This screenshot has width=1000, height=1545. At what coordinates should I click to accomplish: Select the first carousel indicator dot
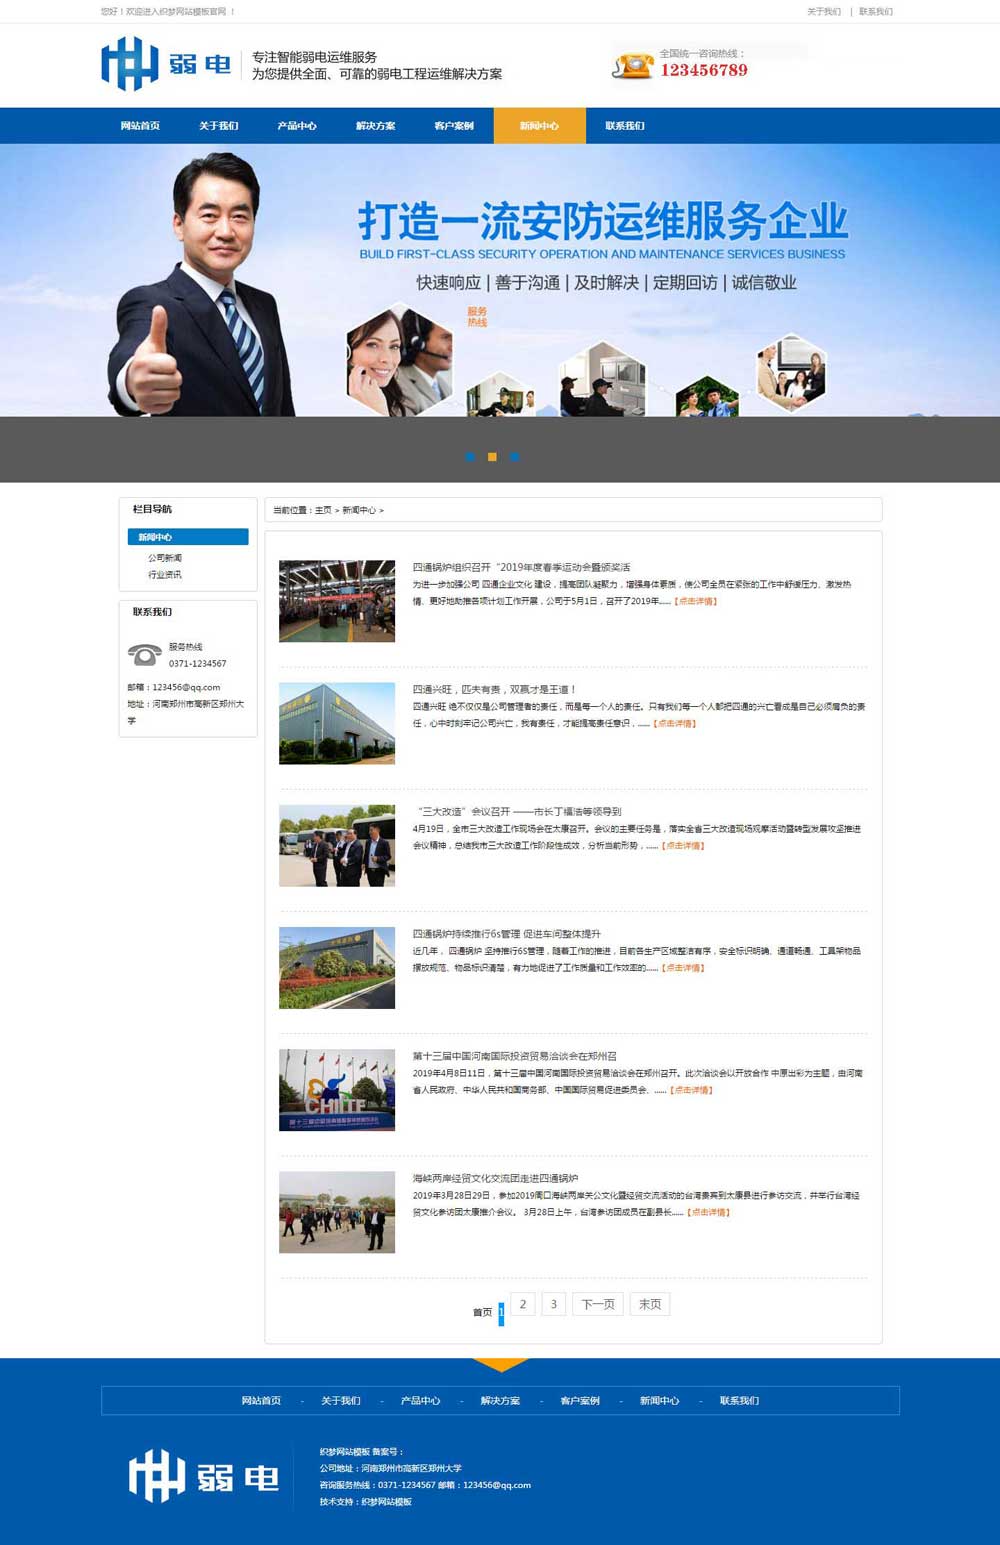470,457
